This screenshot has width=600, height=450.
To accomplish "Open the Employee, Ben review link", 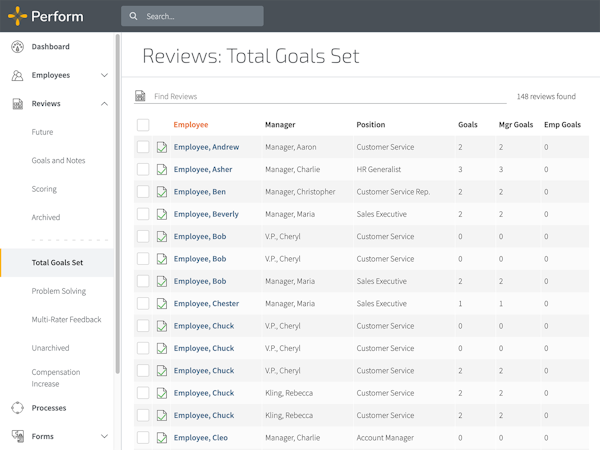I will click(x=200, y=192).
